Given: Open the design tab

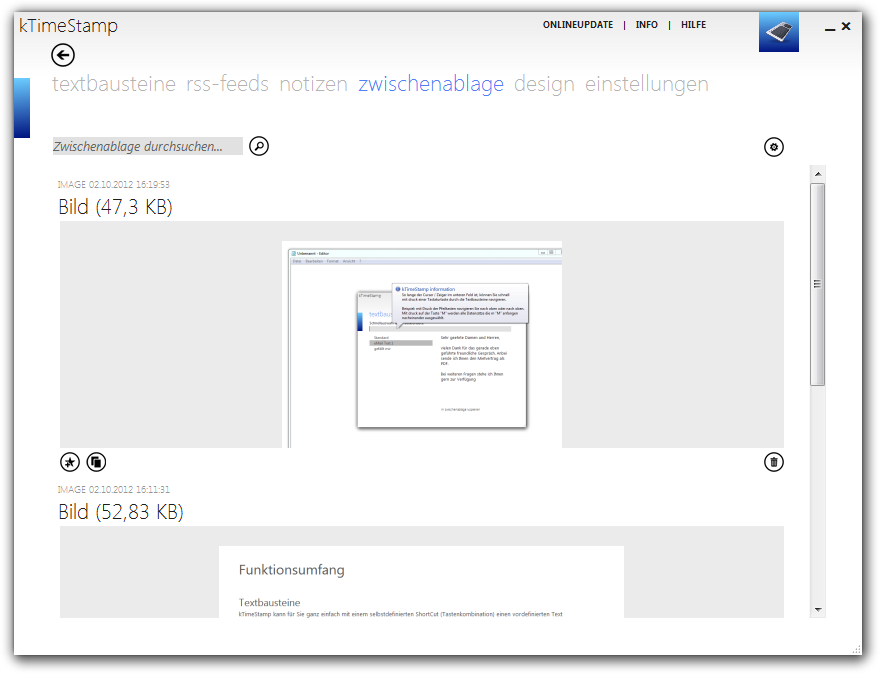Looking at the screenshot, I should point(544,84).
